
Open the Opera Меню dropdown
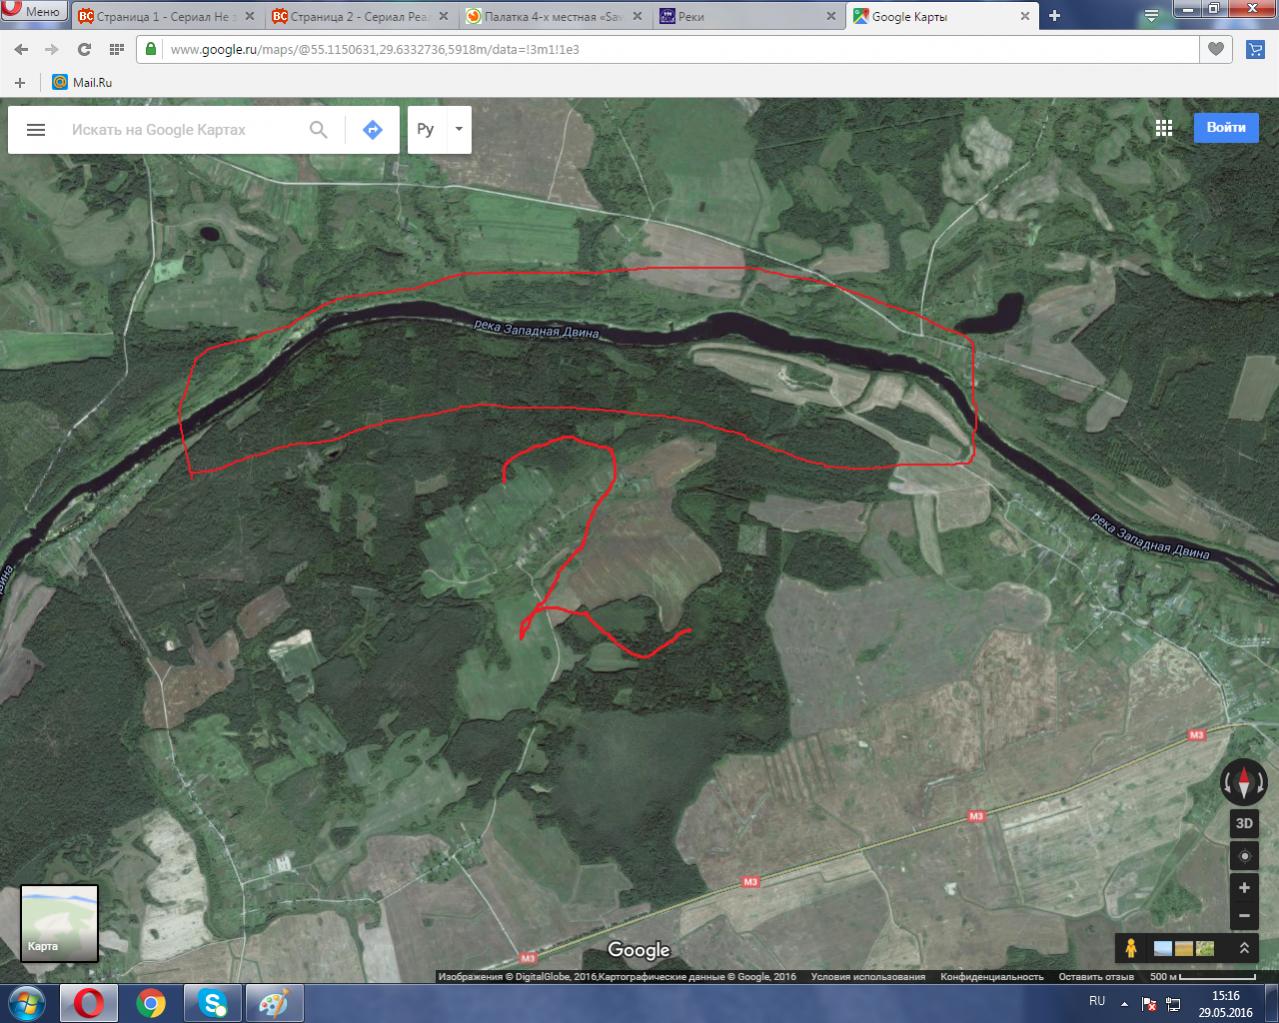34,13
